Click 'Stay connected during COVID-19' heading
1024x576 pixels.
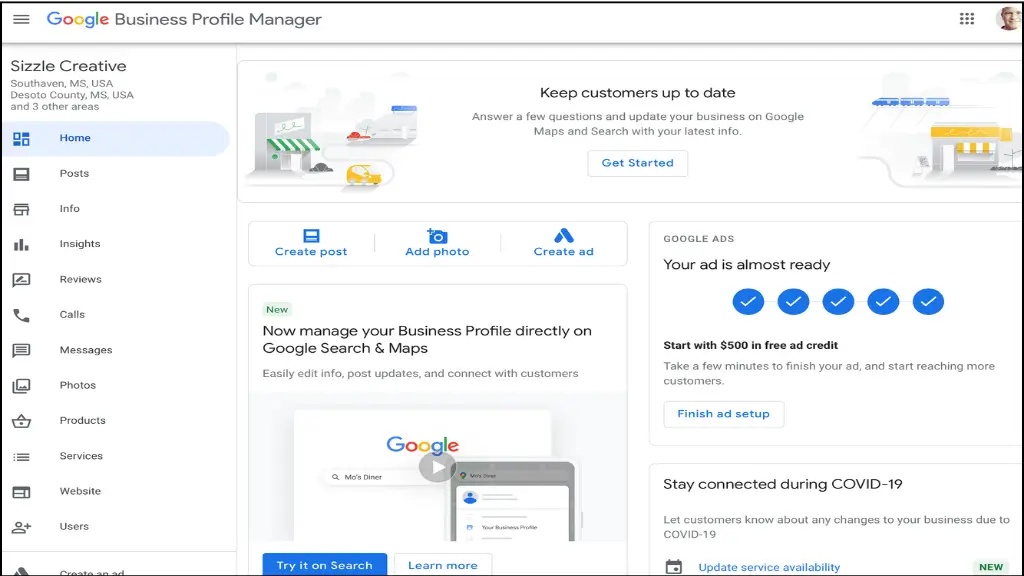(782, 484)
